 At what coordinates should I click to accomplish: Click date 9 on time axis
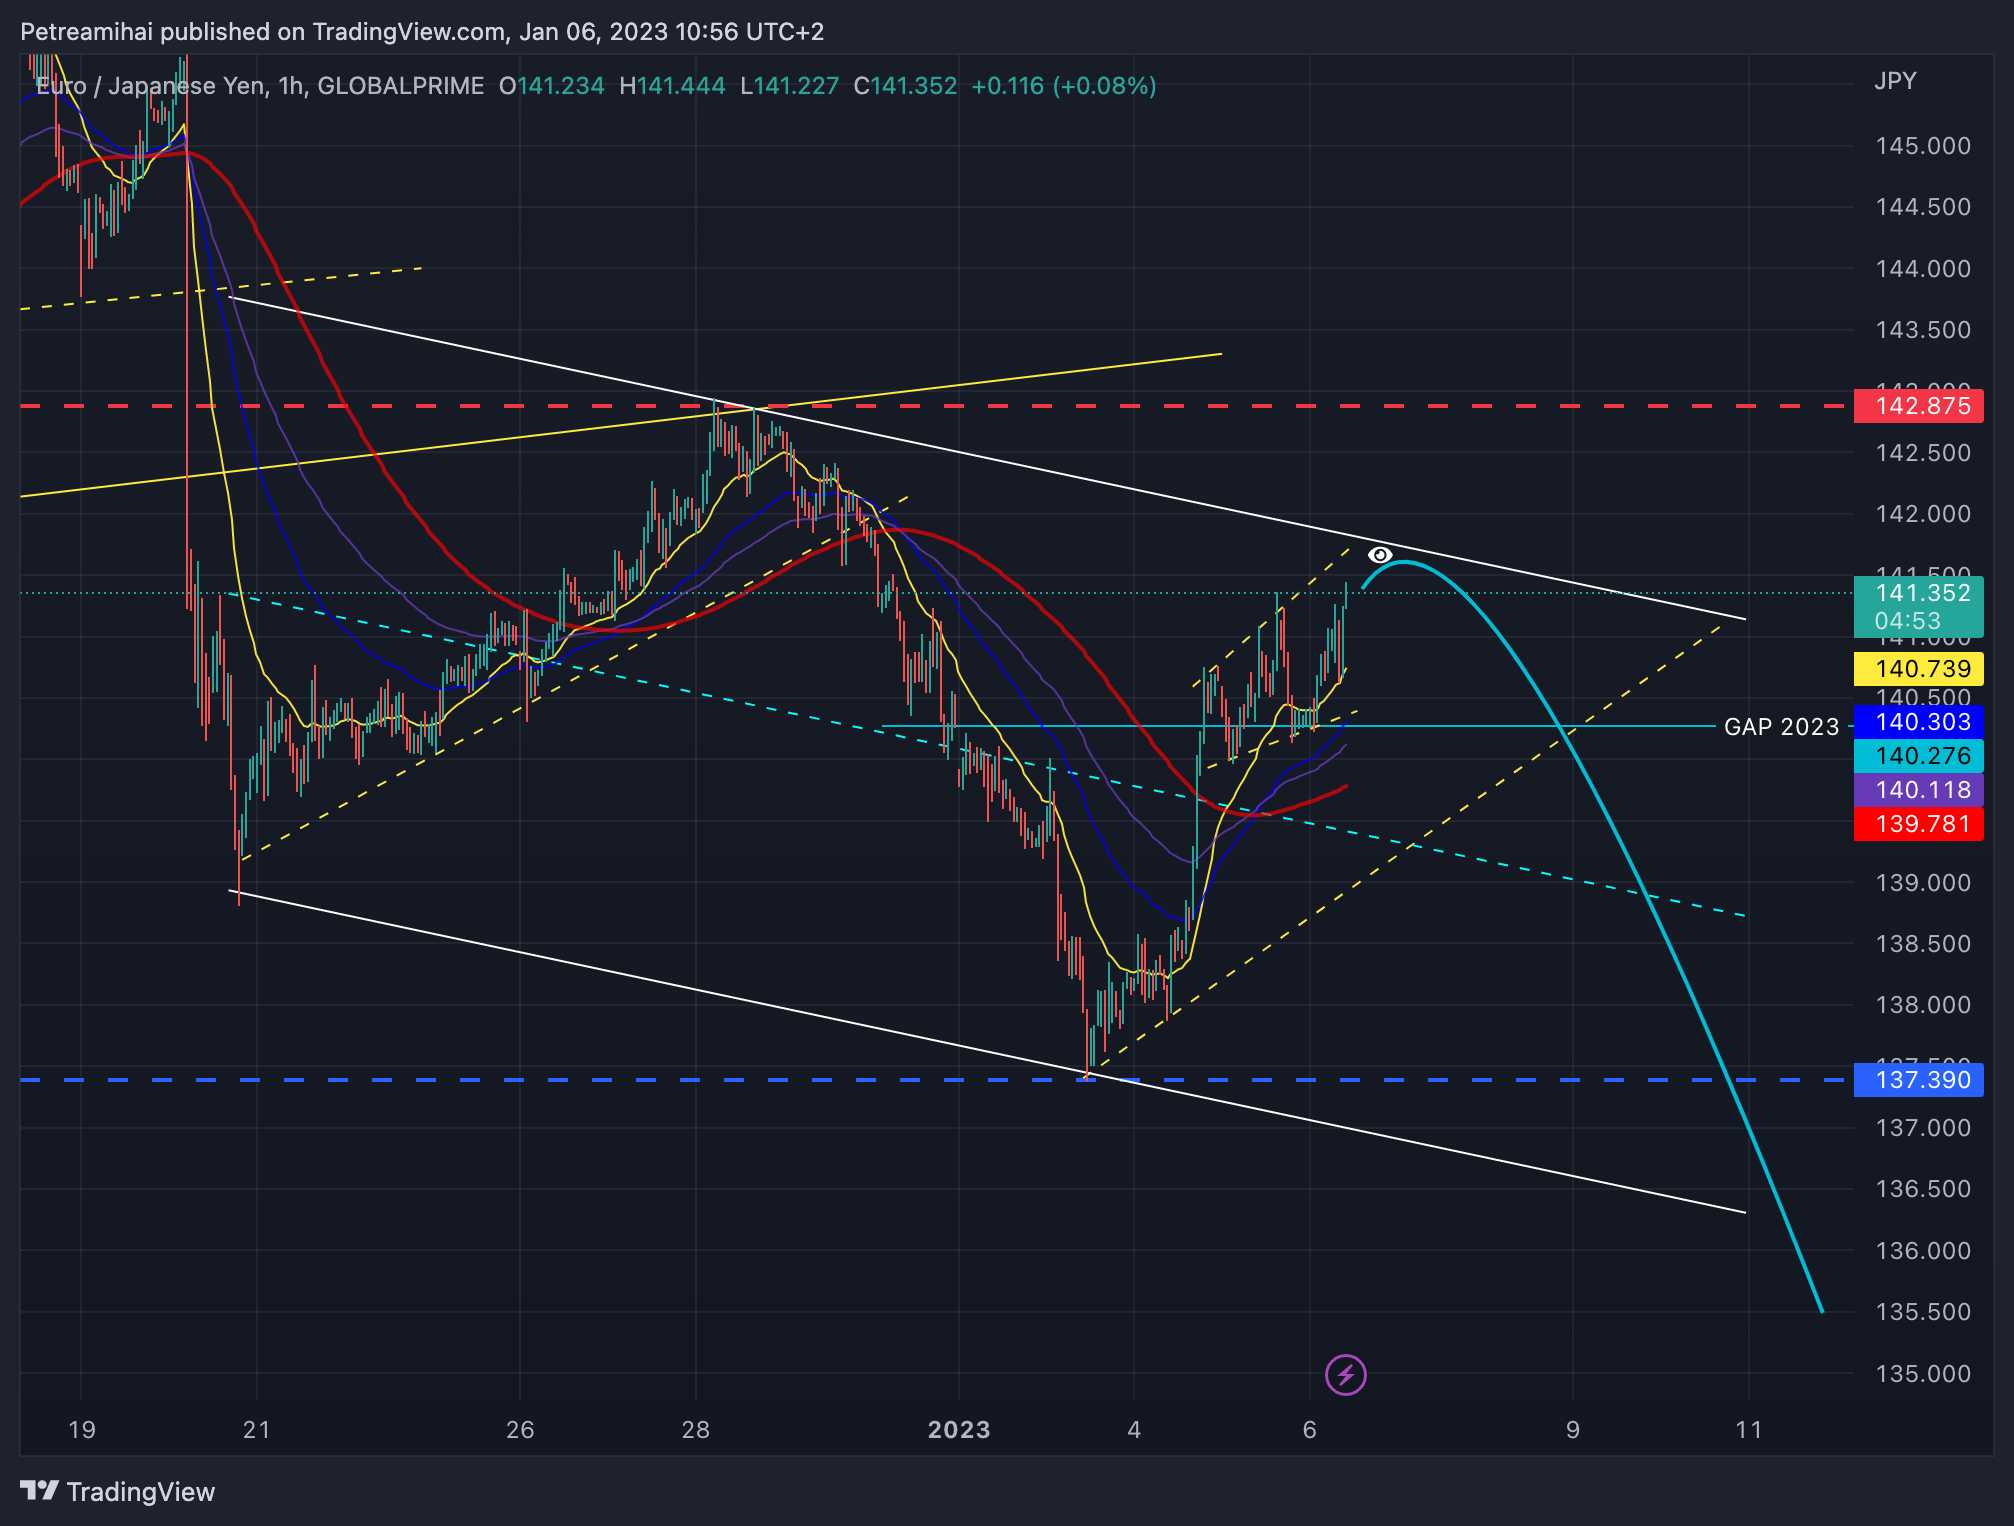click(x=1573, y=1430)
